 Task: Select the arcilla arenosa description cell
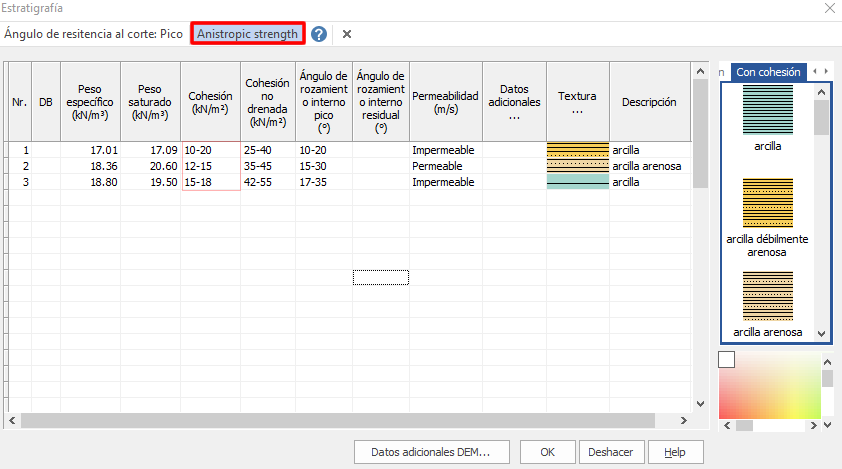click(649, 166)
